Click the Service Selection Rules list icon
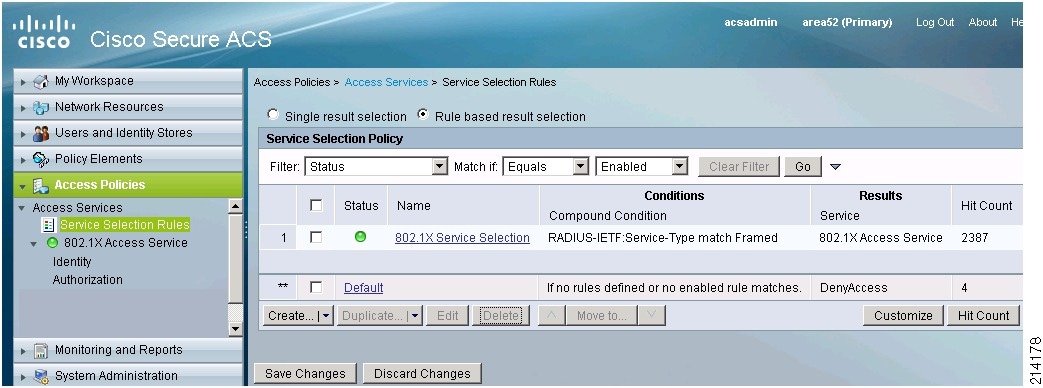The width and height of the screenshot is (1043, 388). (49, 225)
